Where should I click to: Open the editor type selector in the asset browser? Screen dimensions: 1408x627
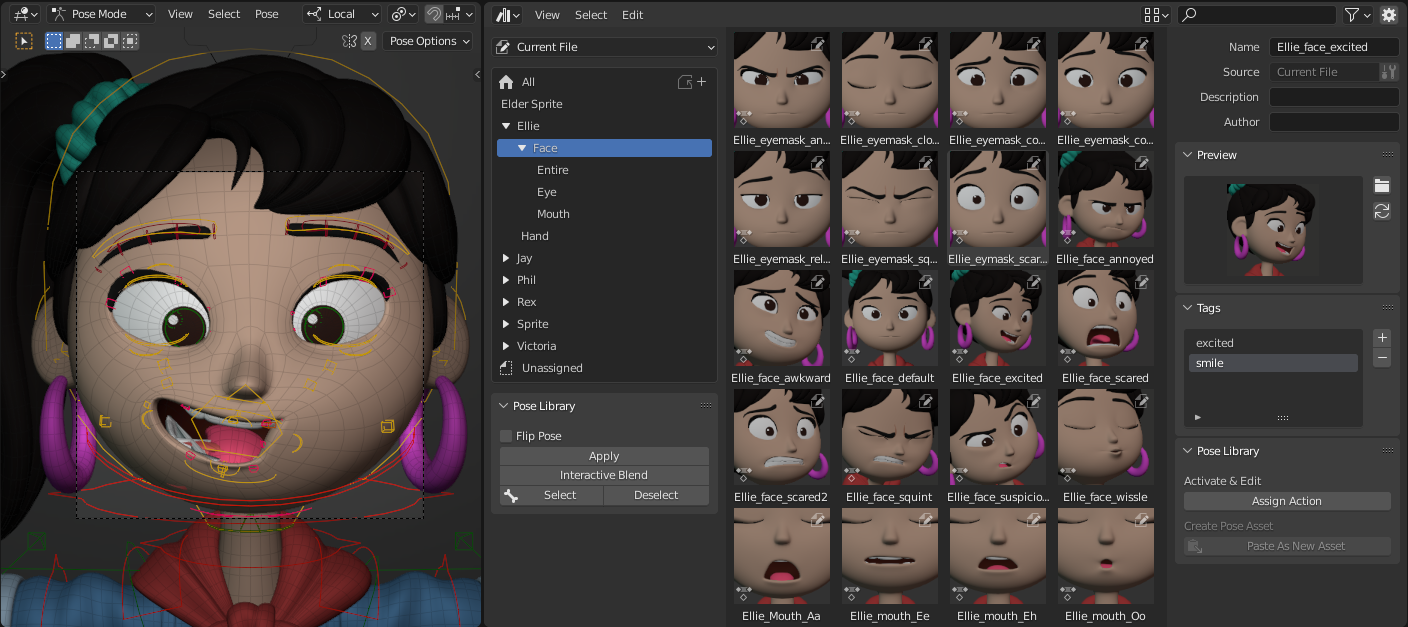tap(508, 14)
